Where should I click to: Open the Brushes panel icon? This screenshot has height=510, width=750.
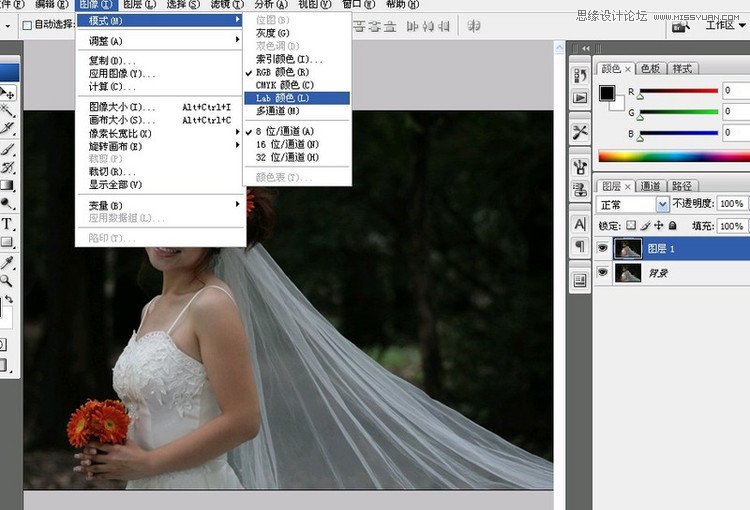pos(580,167)
